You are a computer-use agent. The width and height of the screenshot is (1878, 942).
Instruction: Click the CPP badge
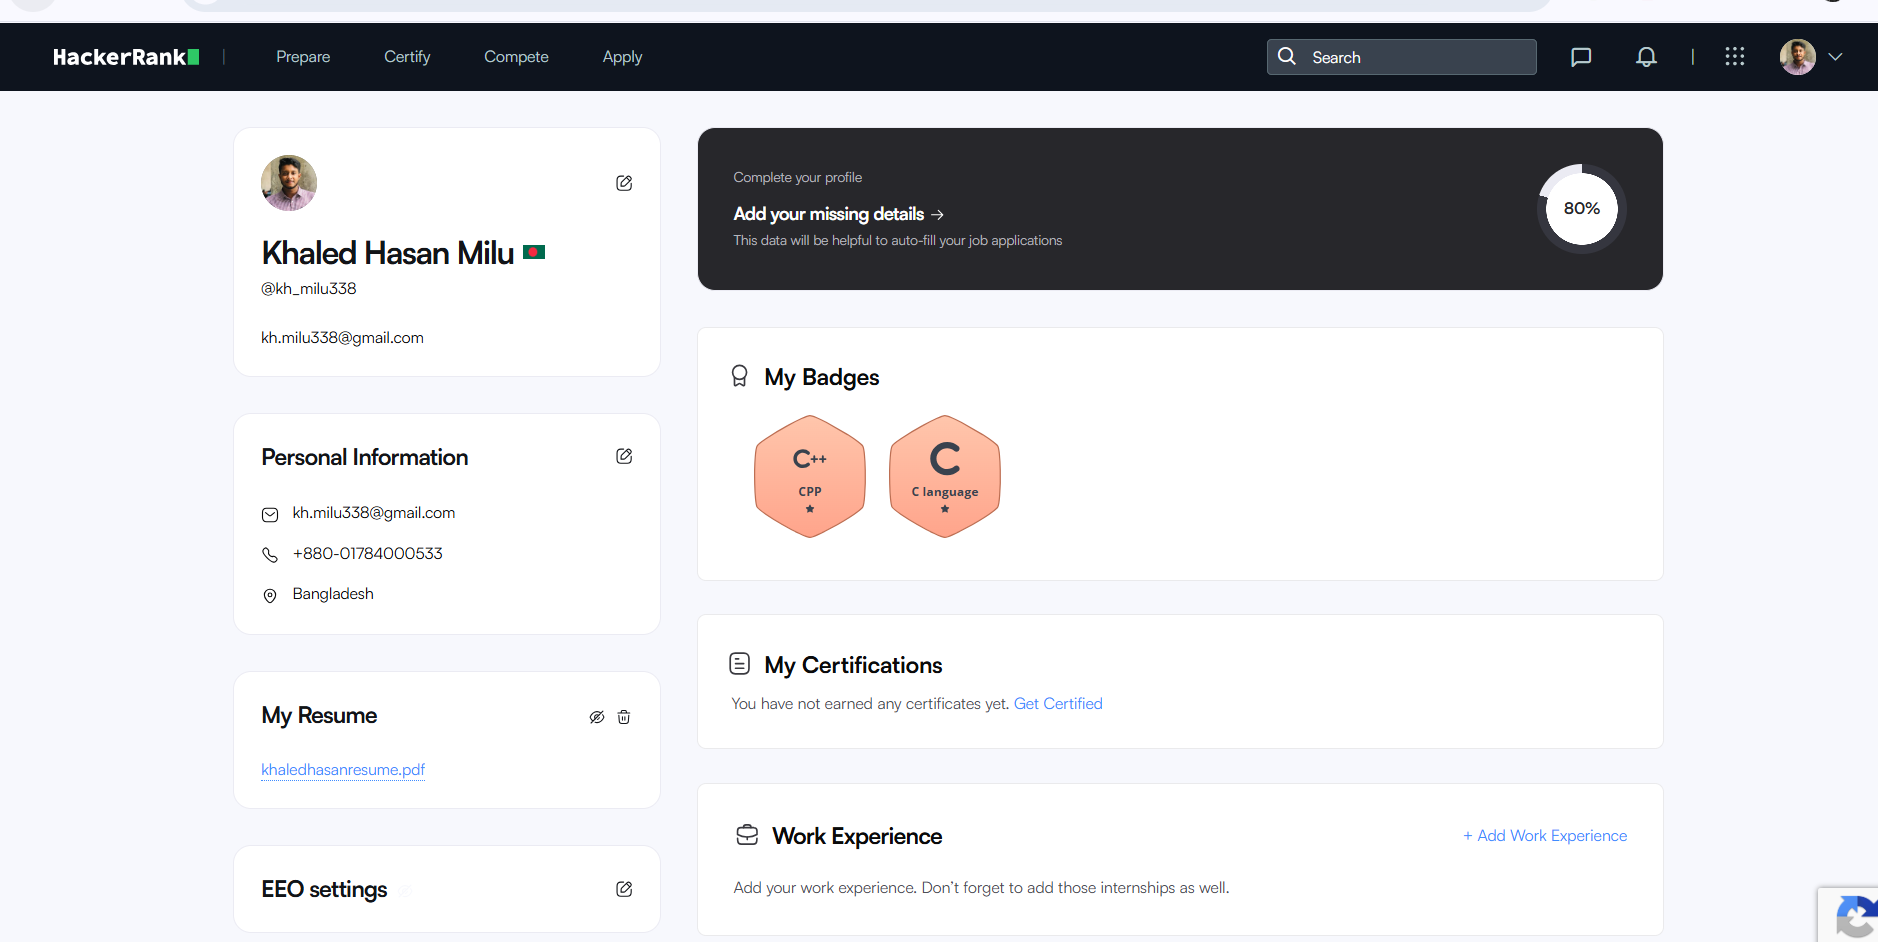[810, 476]
